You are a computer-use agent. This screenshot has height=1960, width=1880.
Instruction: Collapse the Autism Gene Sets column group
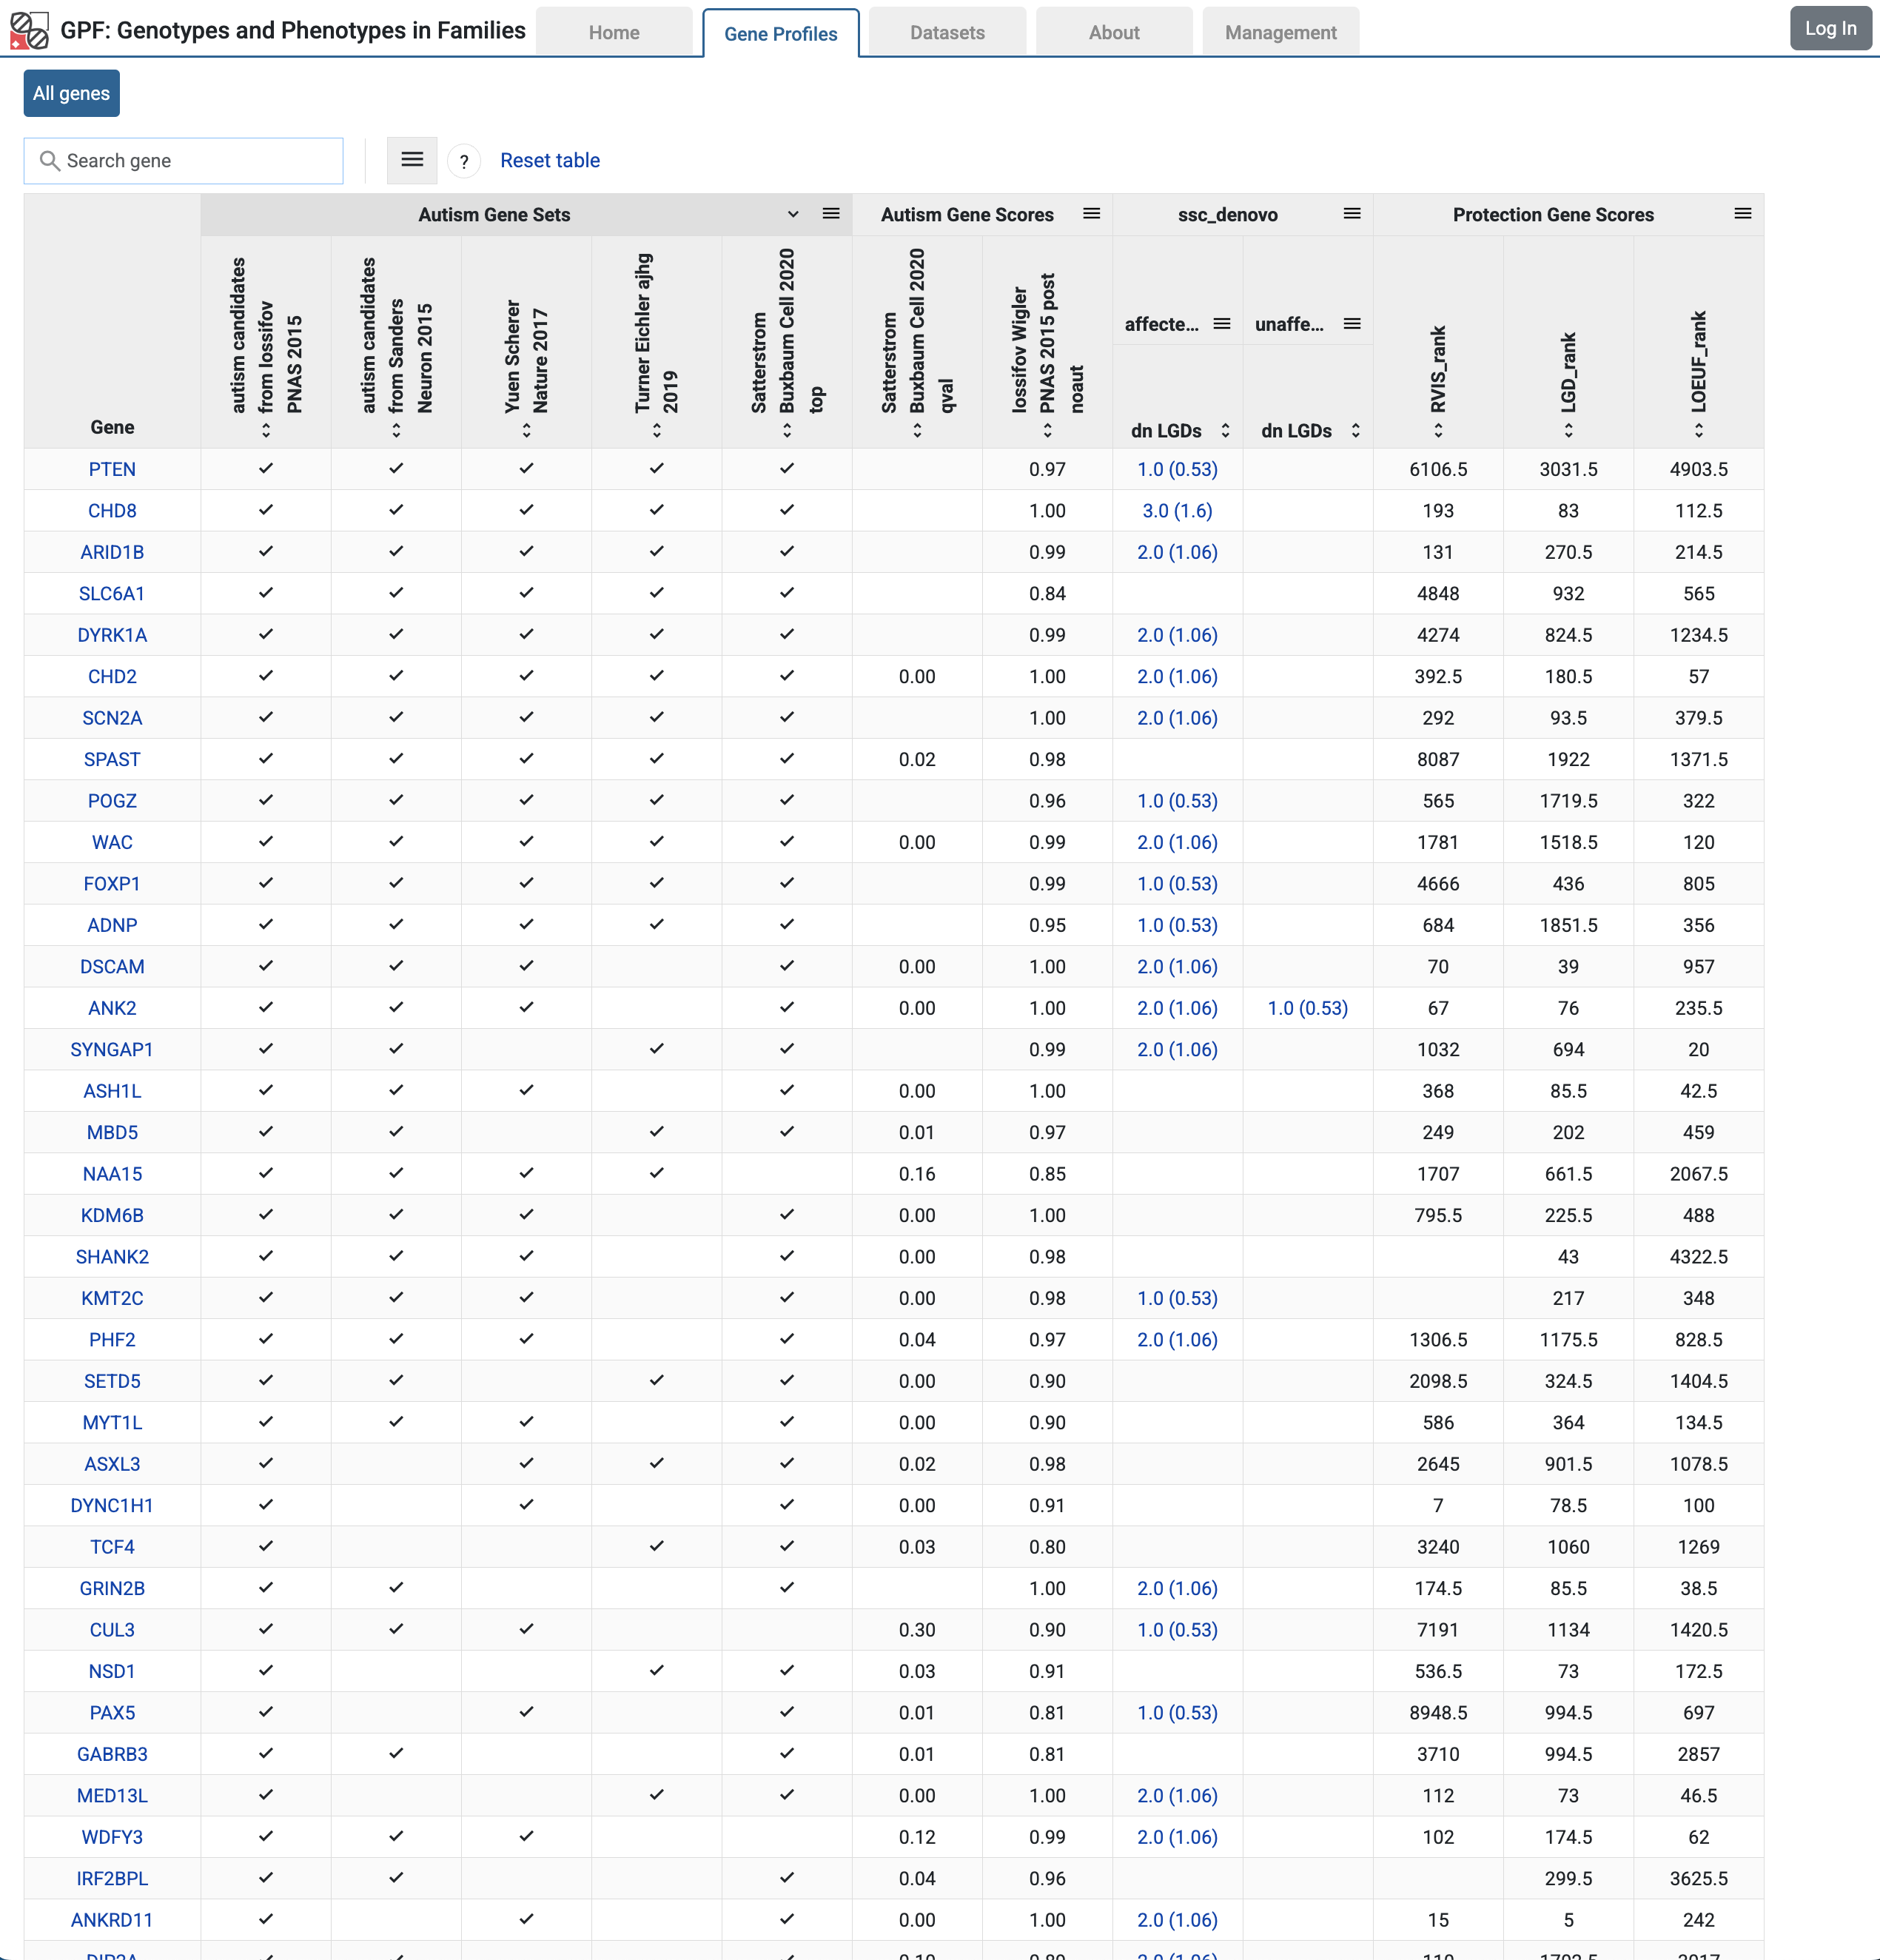coord(793,214)
